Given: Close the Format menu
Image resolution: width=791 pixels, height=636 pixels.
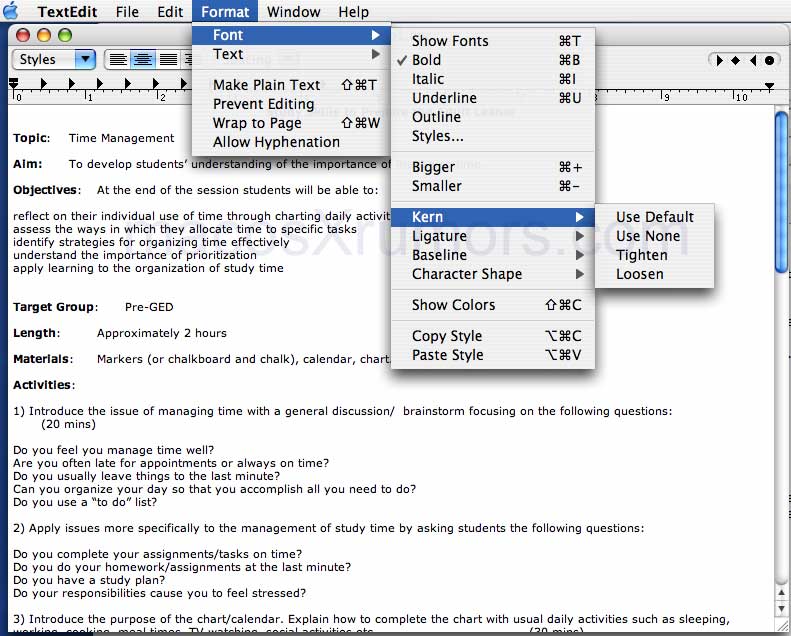Looking at the screenshot, I should [x=225, y=12].
